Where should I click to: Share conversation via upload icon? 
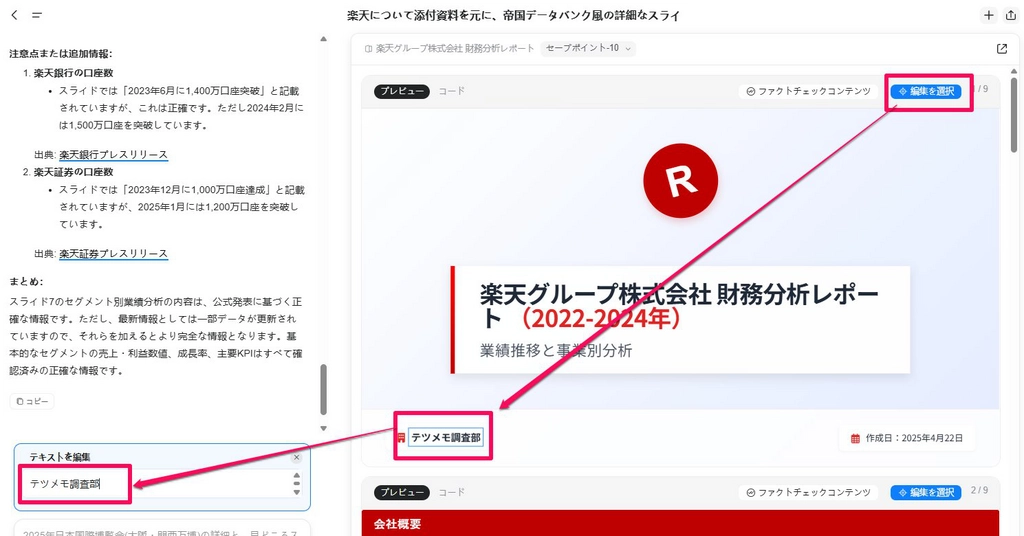point(1010,15)
